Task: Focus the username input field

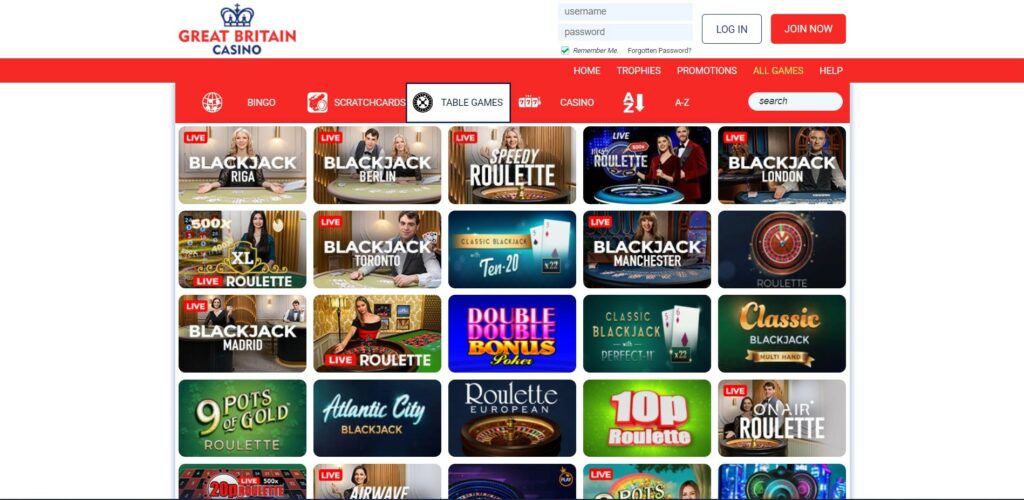Action: tap(625, 11)
